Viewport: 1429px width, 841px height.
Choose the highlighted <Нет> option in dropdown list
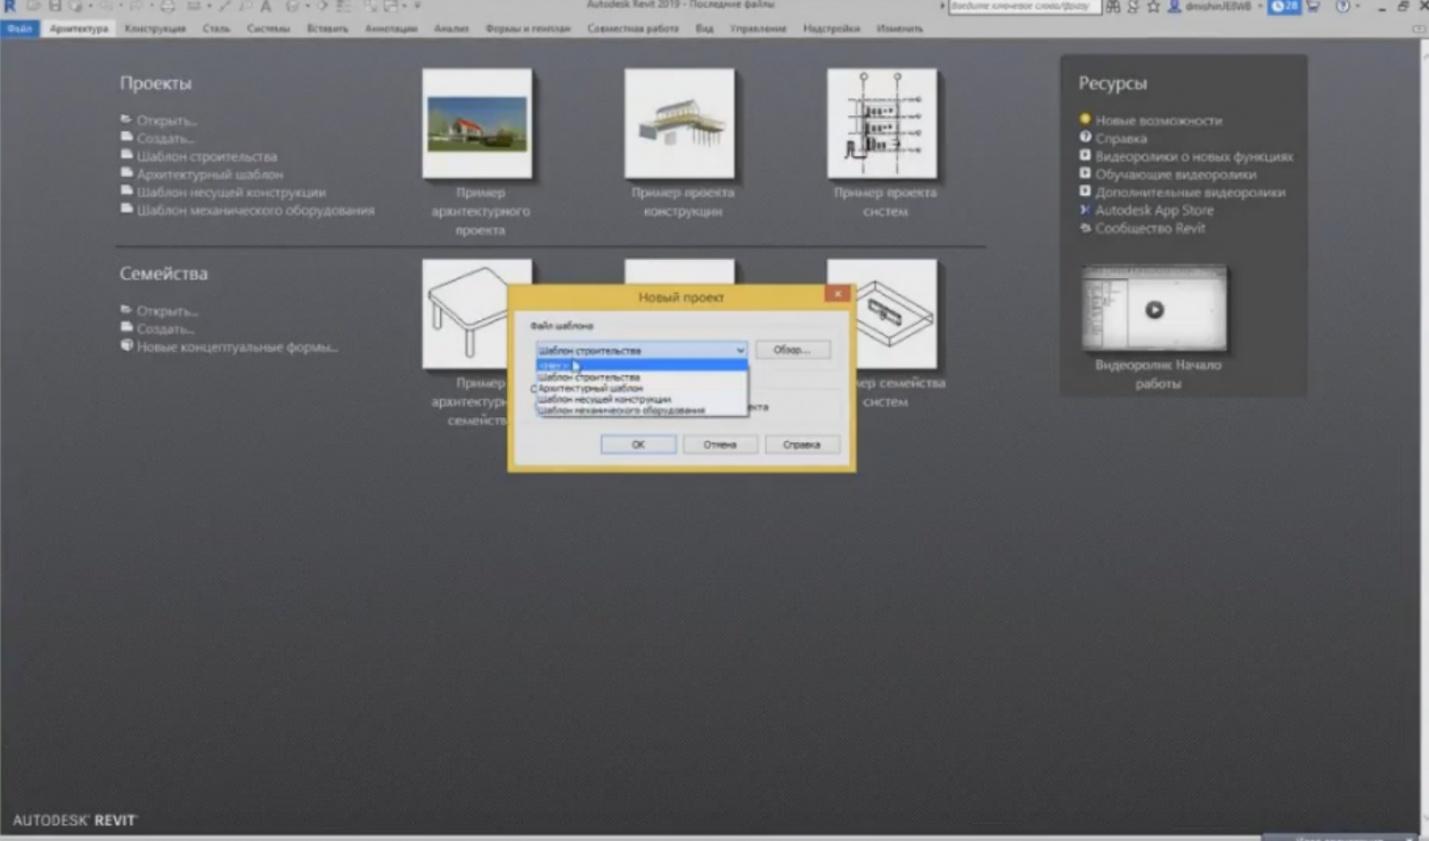pyautogui.click(x=641, y=365)
